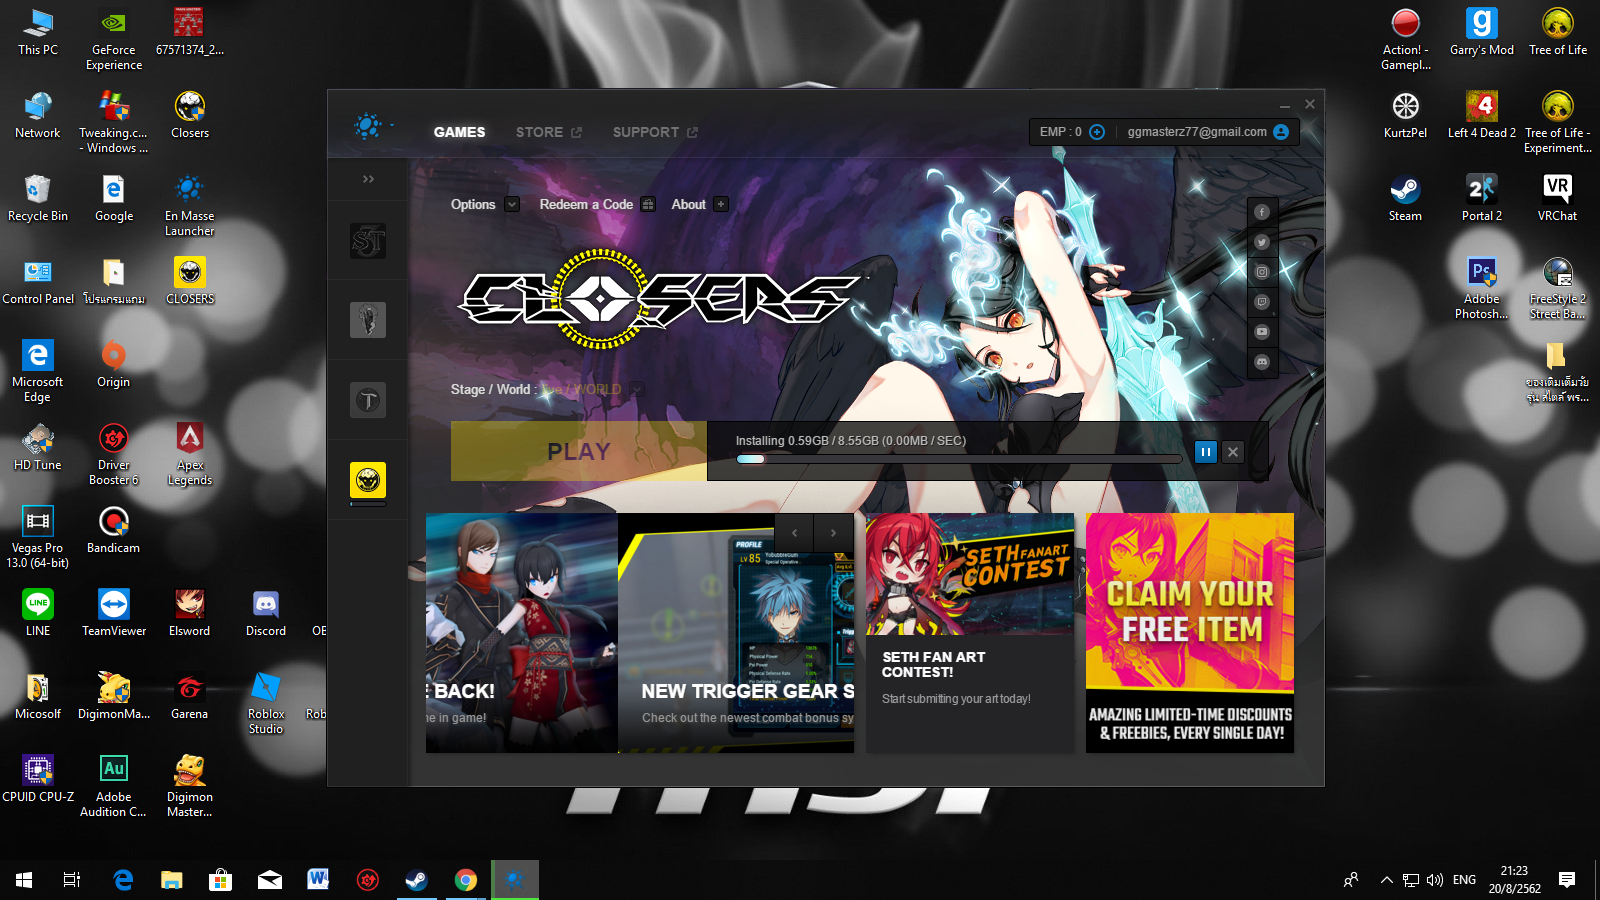Open the YouTube social link

[1262, 332]
